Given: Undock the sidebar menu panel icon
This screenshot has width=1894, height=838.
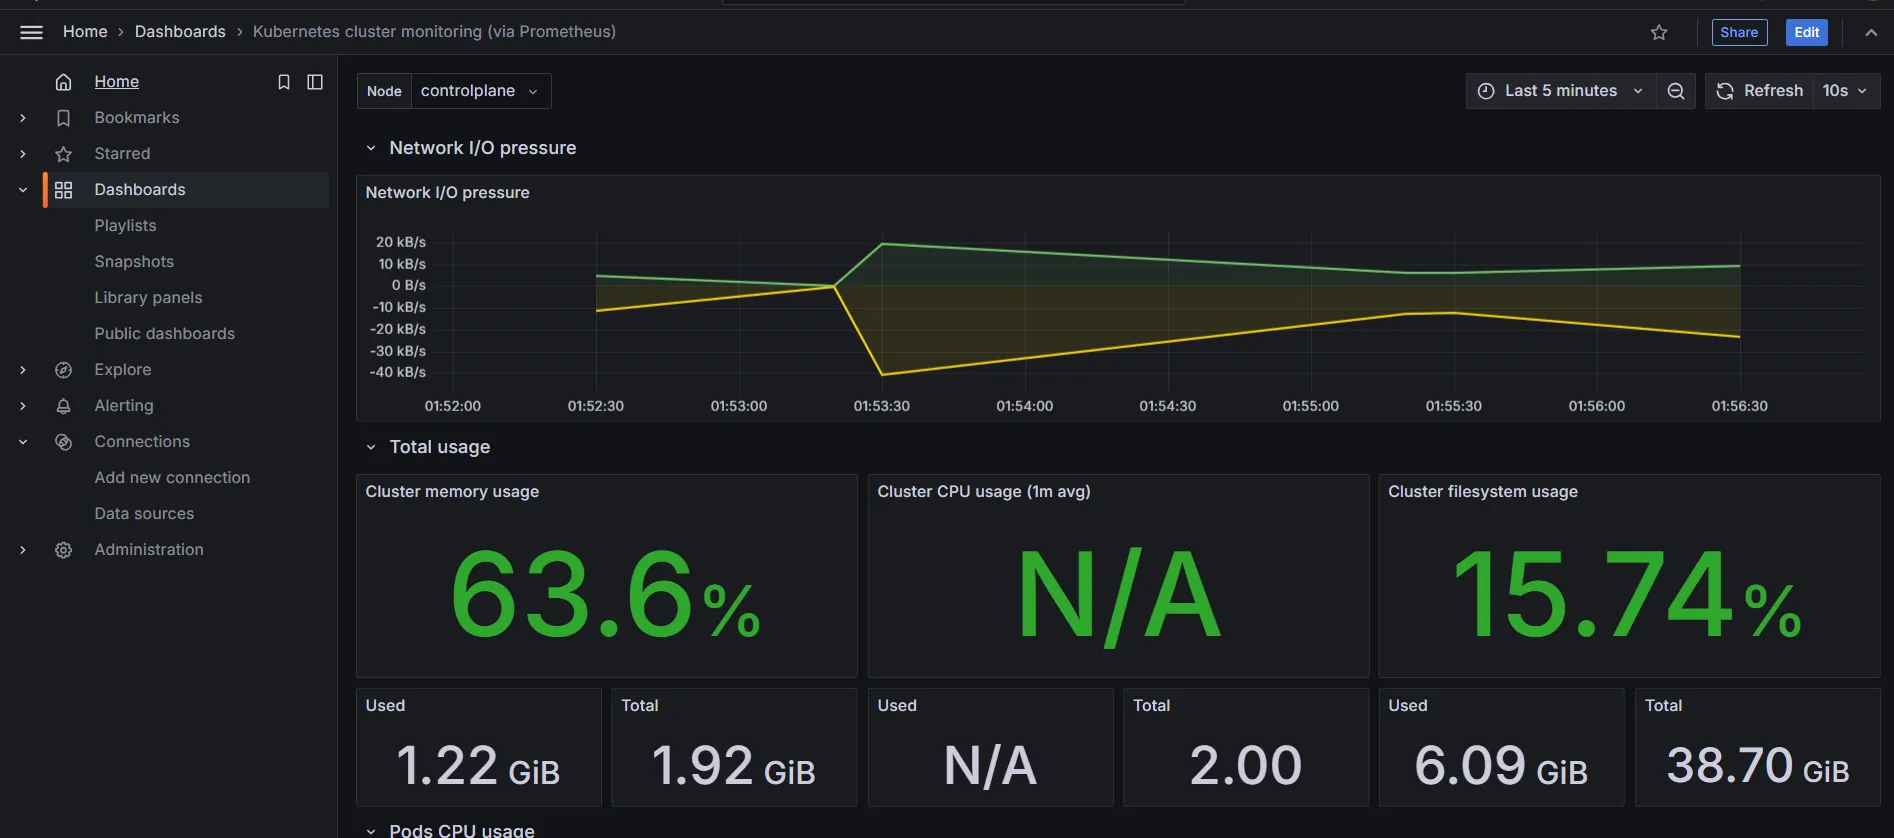Looking at the screenshot, I should (x=315, y=82).
